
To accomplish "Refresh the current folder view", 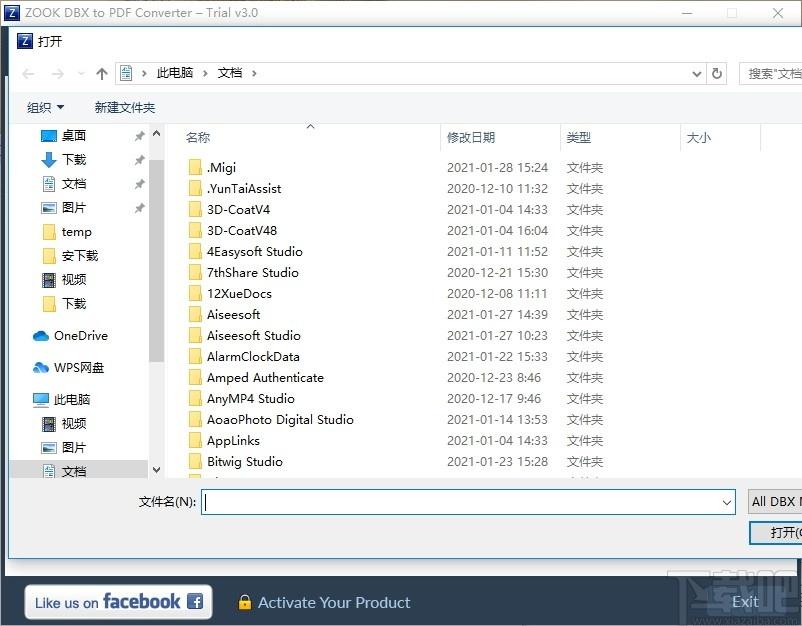I will tap(717, 74).
